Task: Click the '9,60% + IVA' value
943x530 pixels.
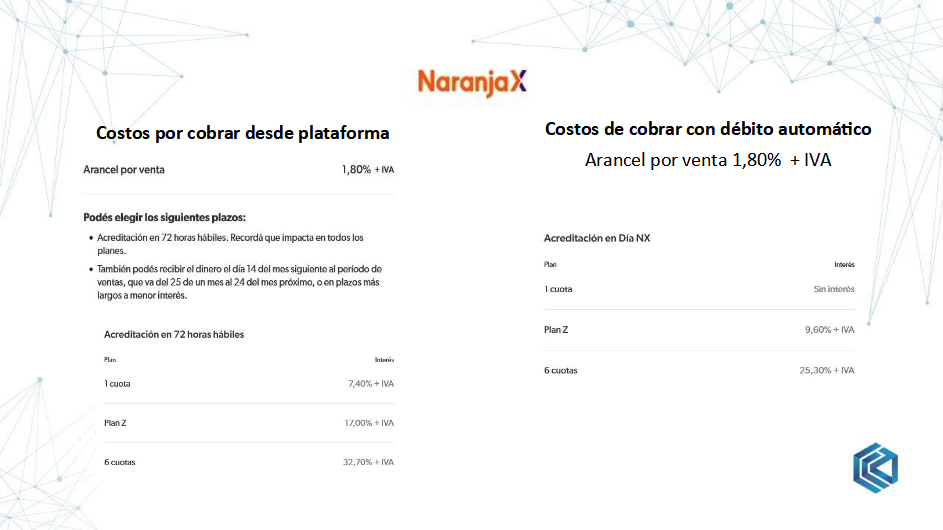Action: coord(830,330)
